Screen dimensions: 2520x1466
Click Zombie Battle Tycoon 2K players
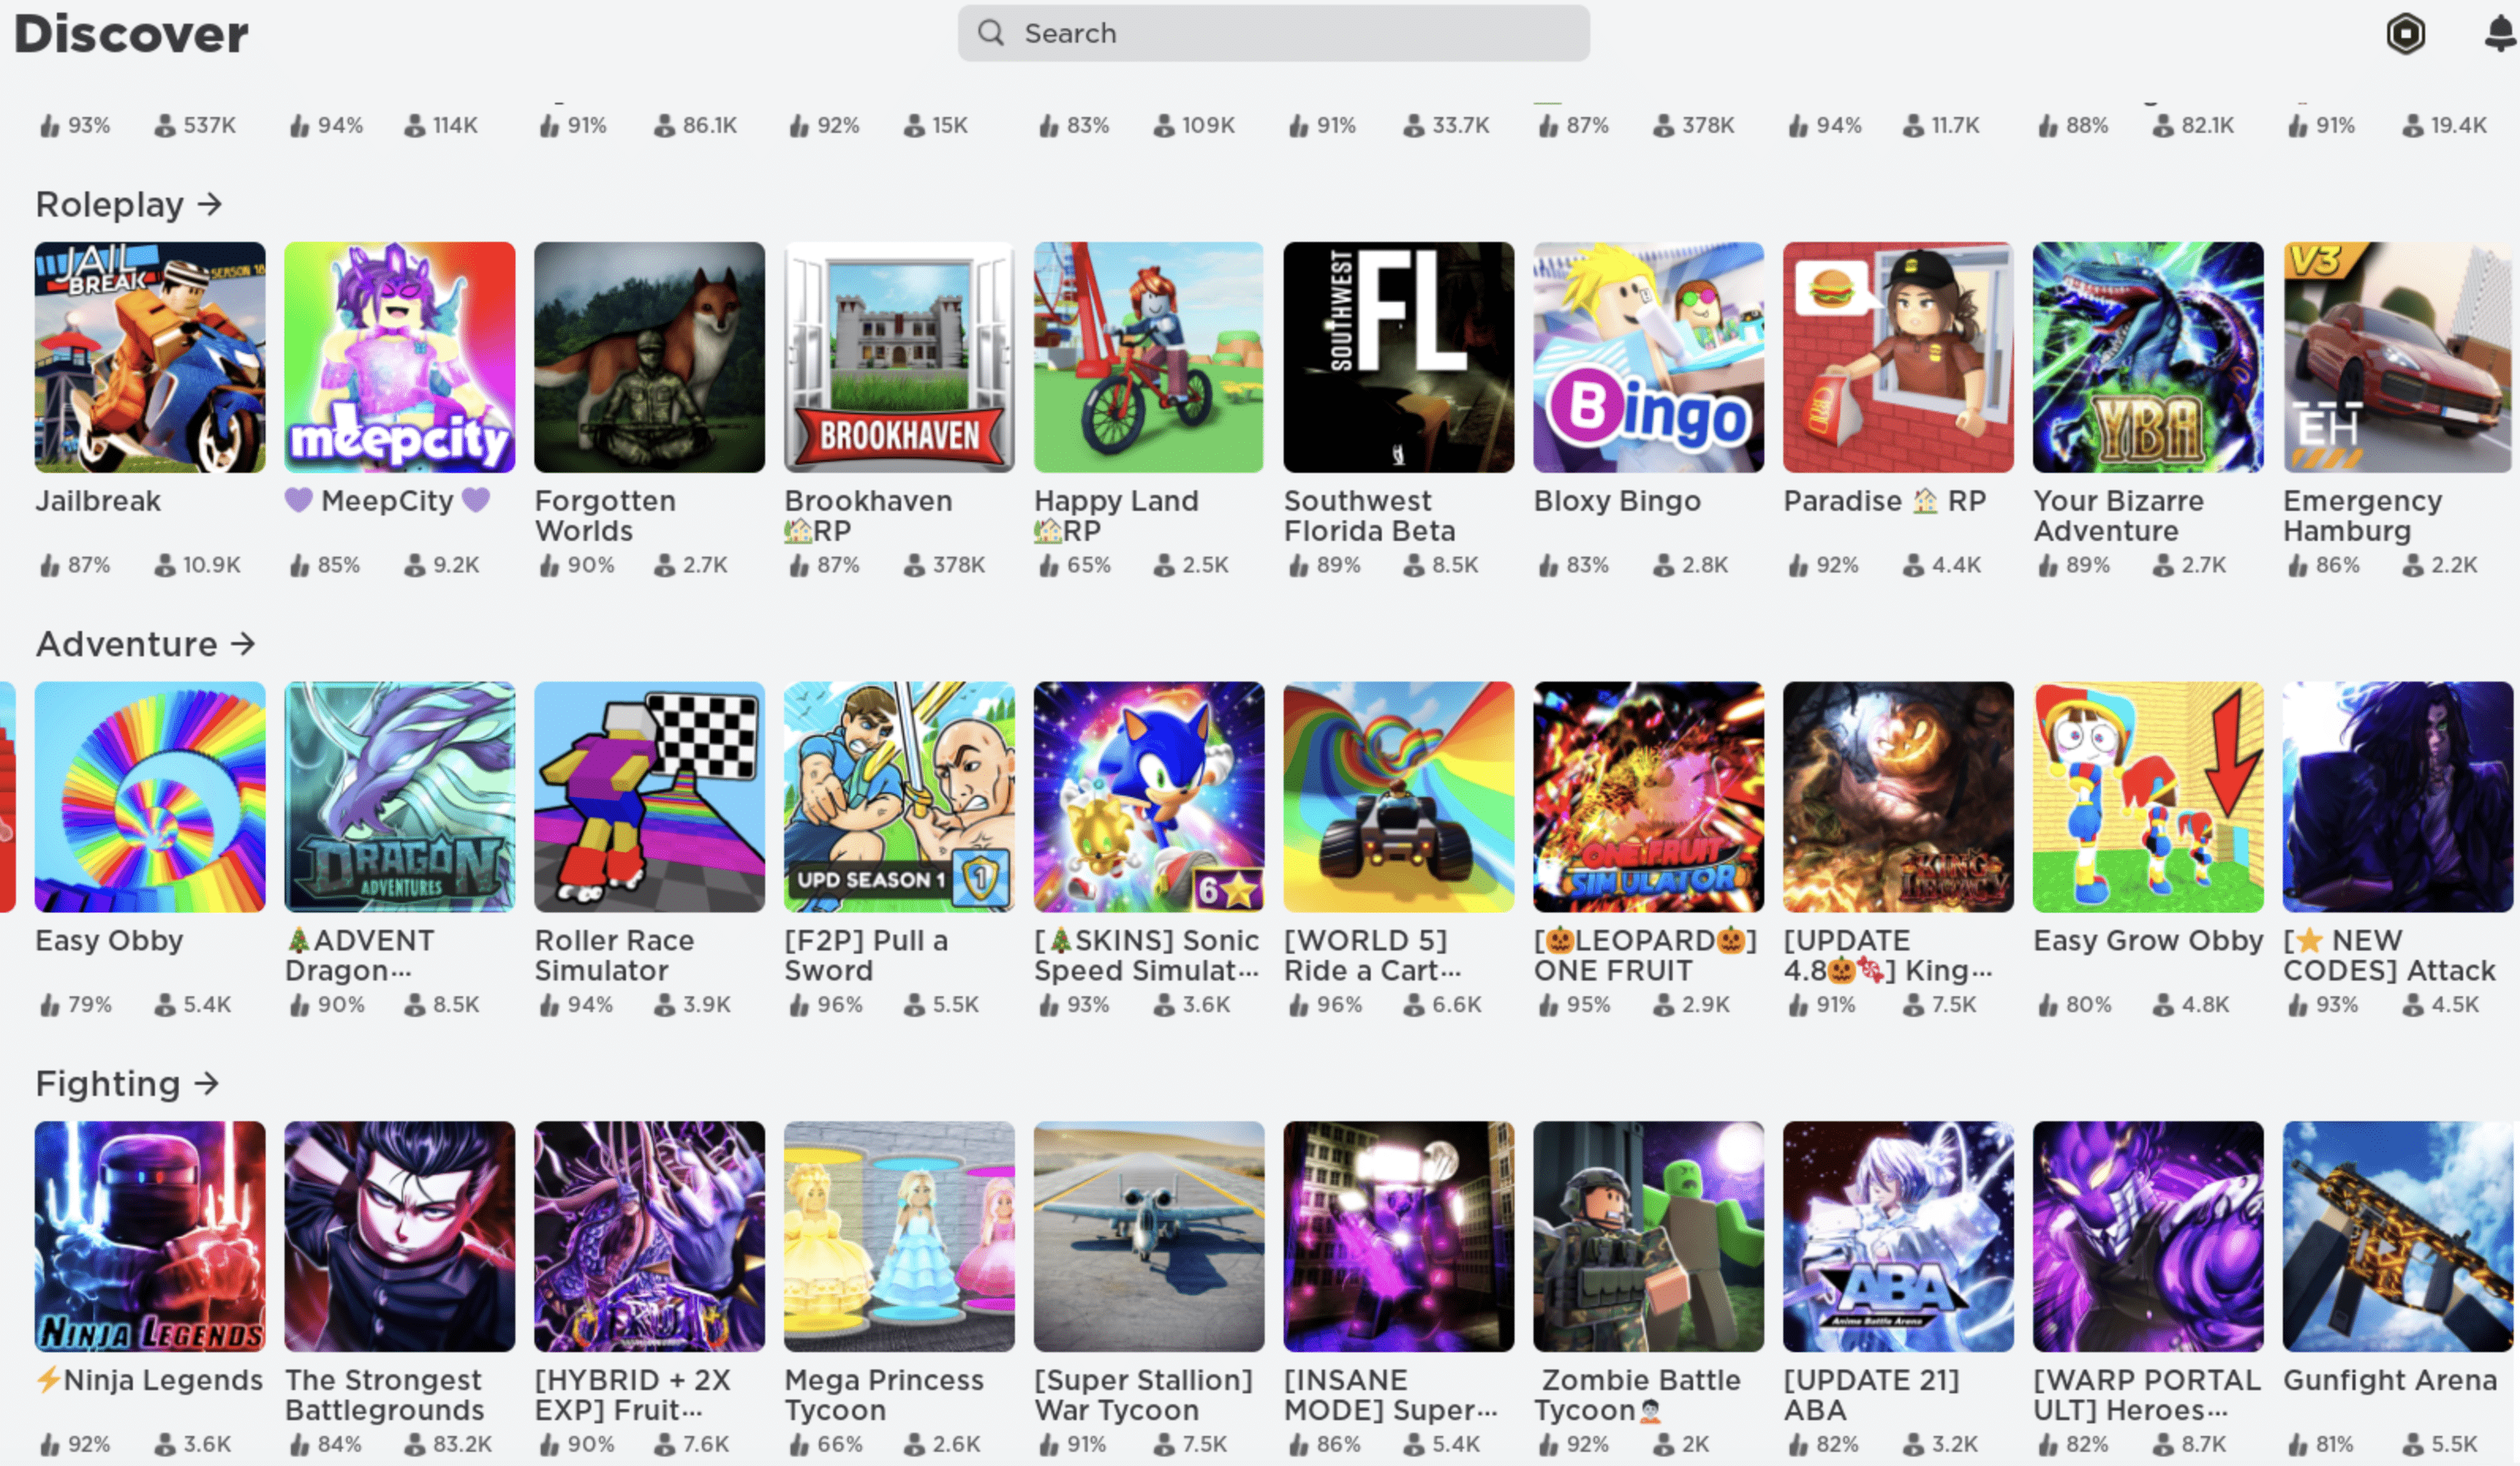[1682, 1444]
